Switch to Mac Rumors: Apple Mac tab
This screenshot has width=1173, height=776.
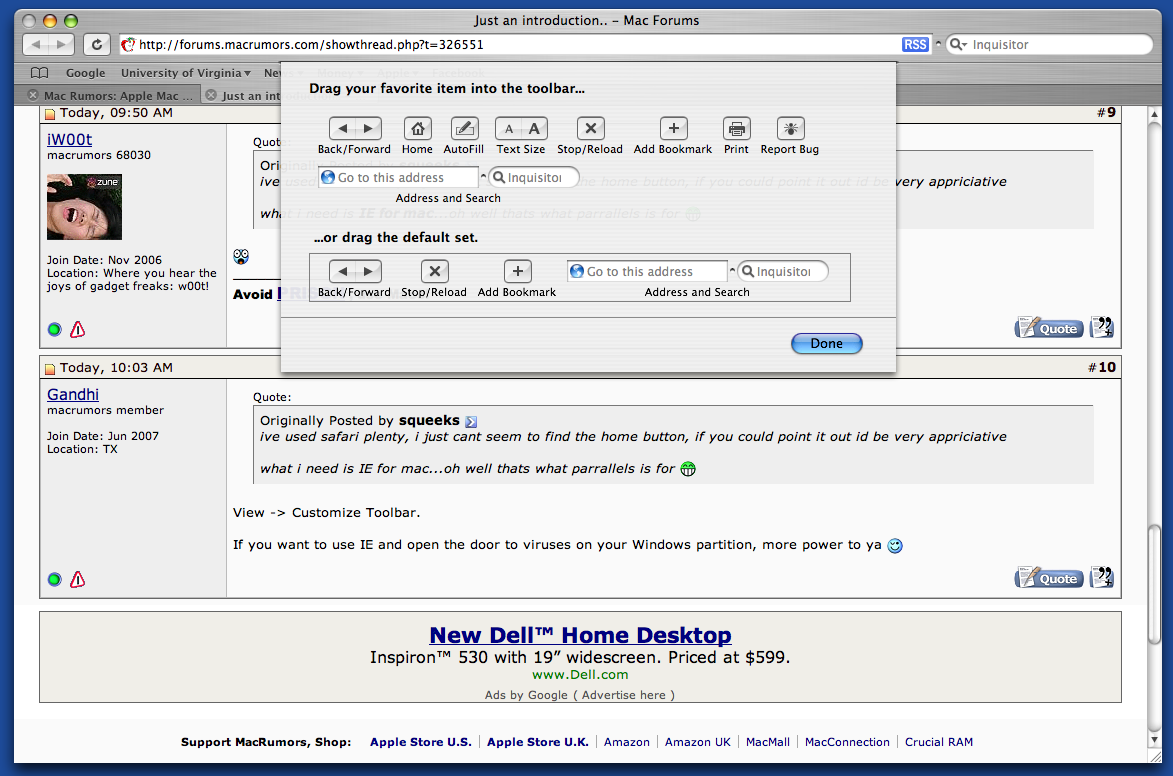pyautogui.click(x=117, y=95)
